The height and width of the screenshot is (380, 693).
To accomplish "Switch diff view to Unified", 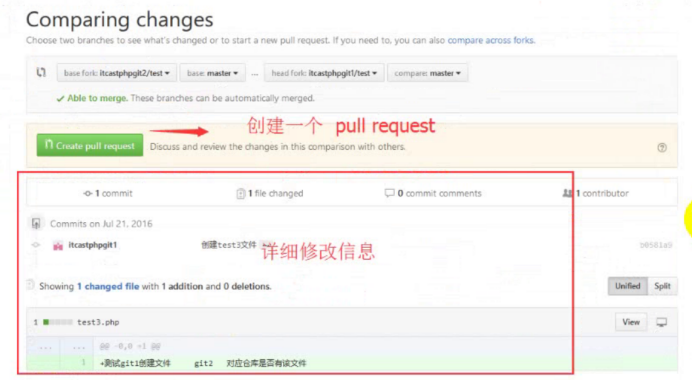I will tap(628, 286).
